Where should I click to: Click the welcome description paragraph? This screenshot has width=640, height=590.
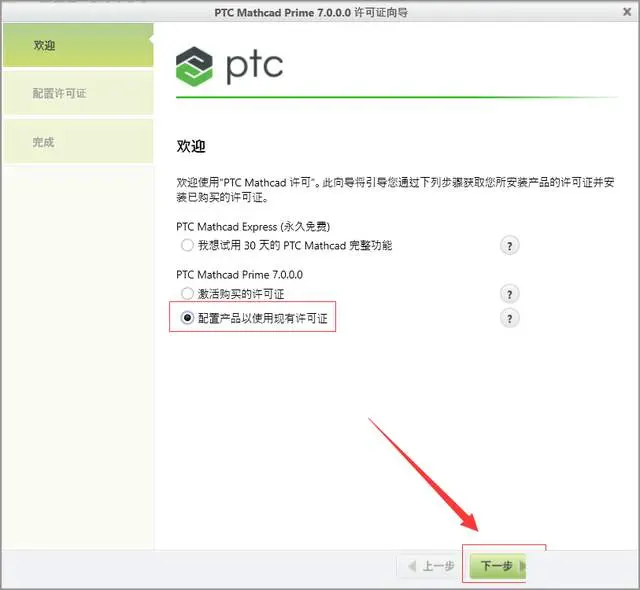point(395,190)
